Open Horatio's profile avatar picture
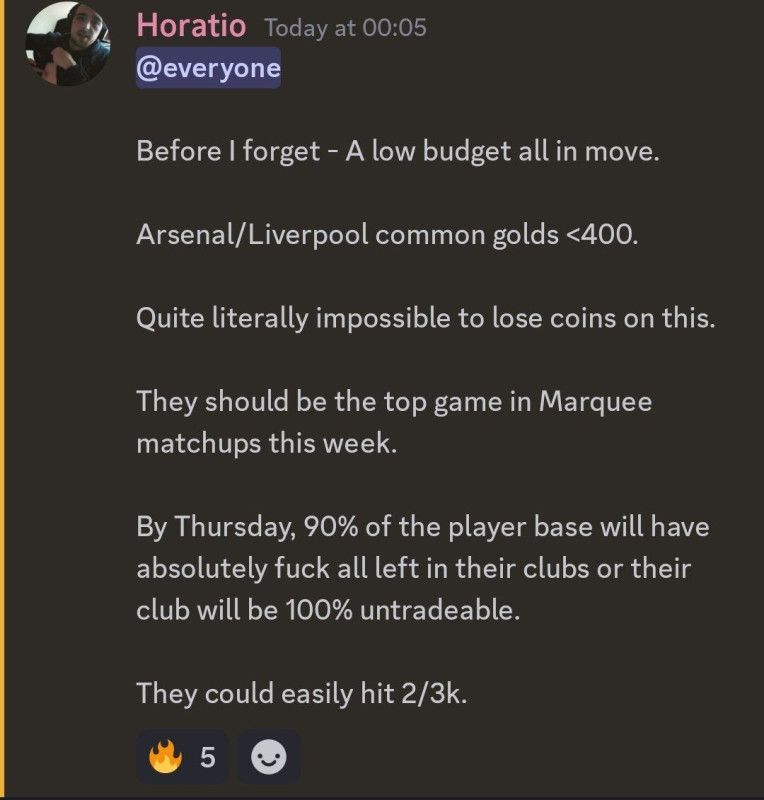This screenshot has width=764, height=800. 68,44
